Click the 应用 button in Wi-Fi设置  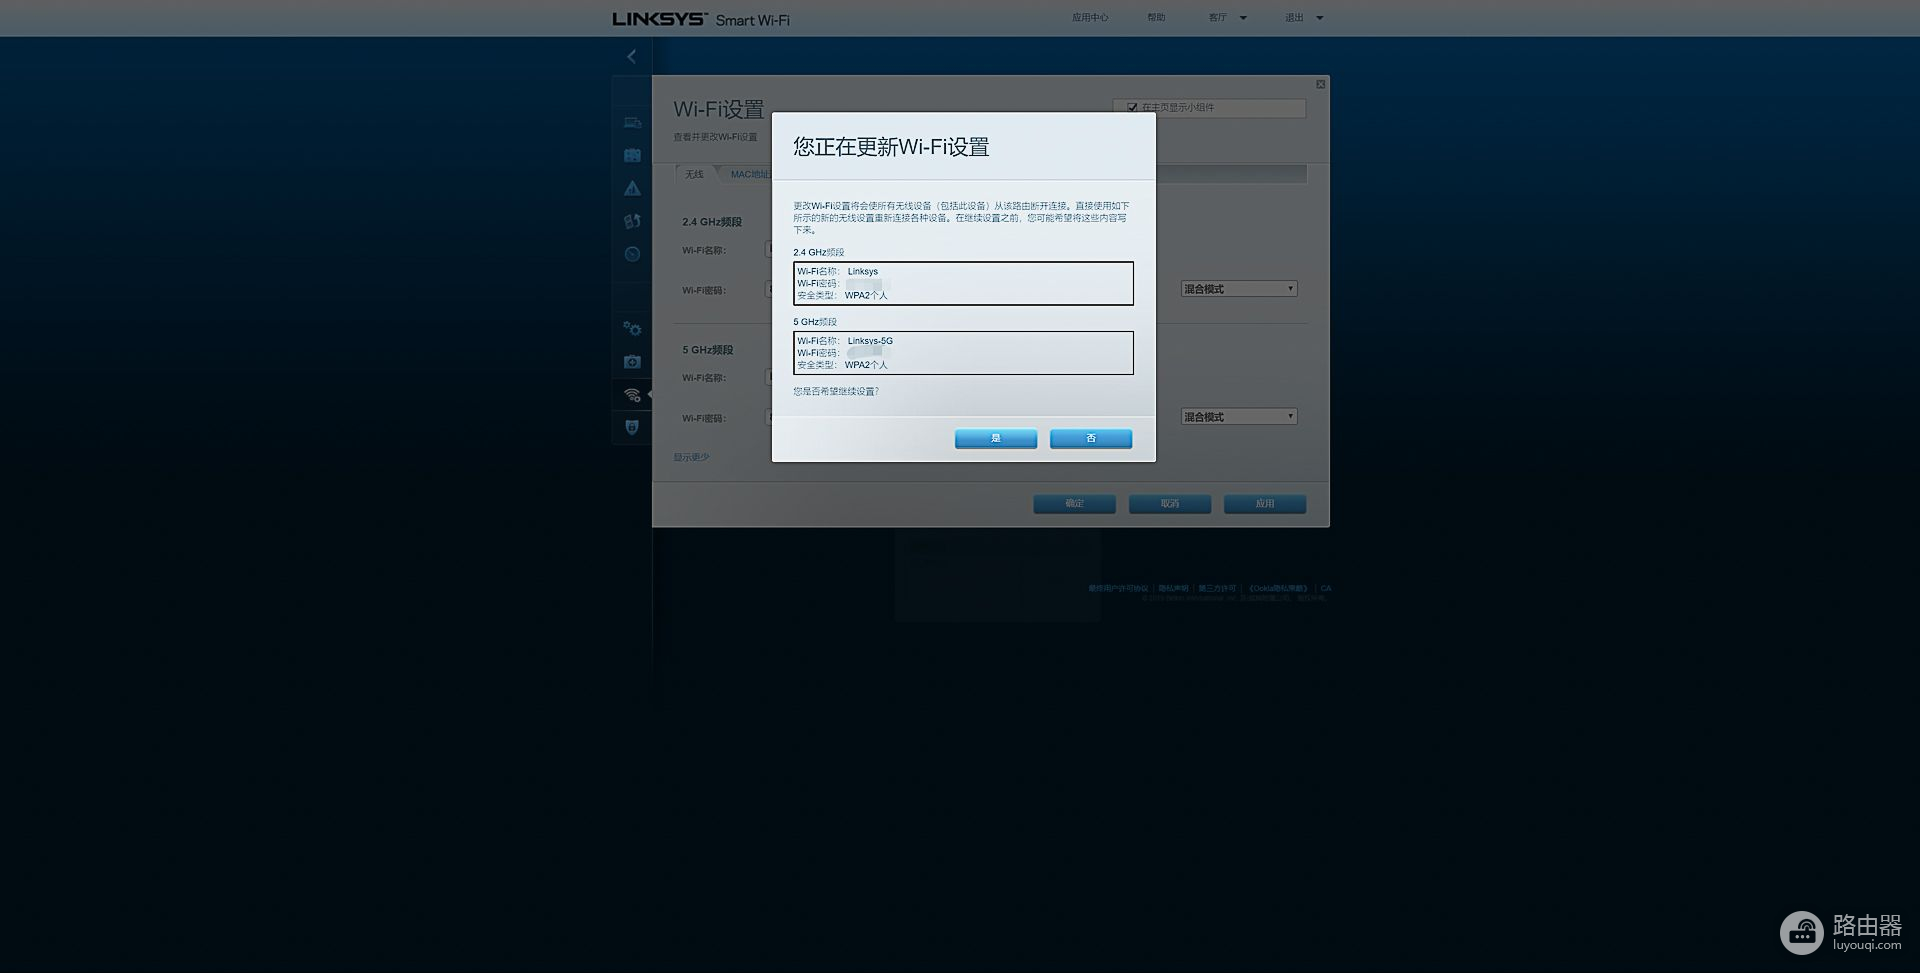(1265, 504)
